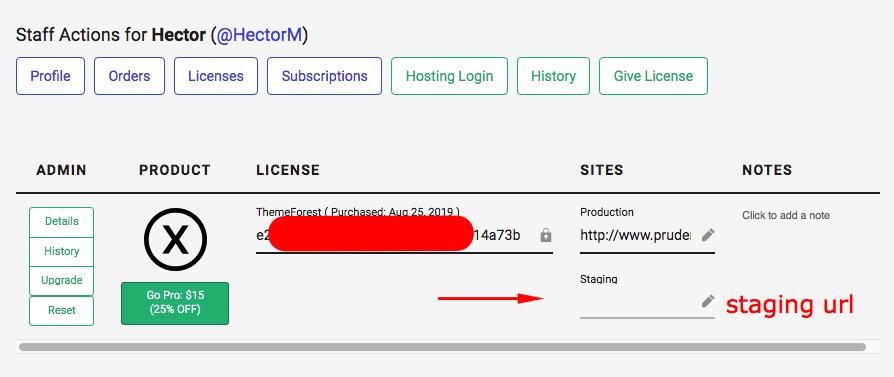The height and width of the screenshot is (377, 894).
Task: Go to the Licenses section
Action: (216, 76)
